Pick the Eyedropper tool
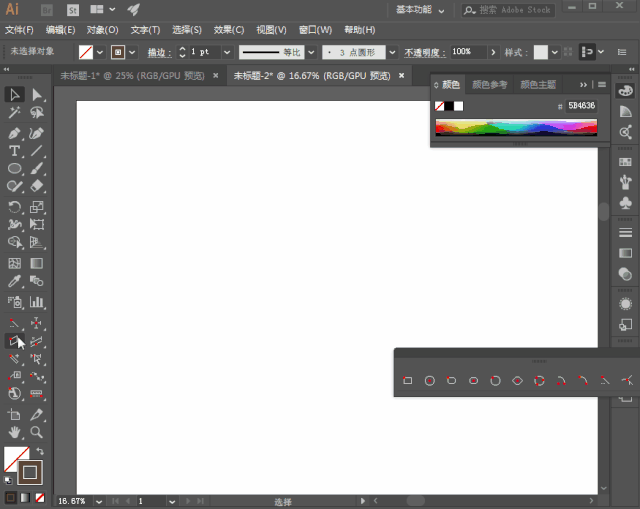The height and width of the screenshot is (509, 640). tap(14, 281)
